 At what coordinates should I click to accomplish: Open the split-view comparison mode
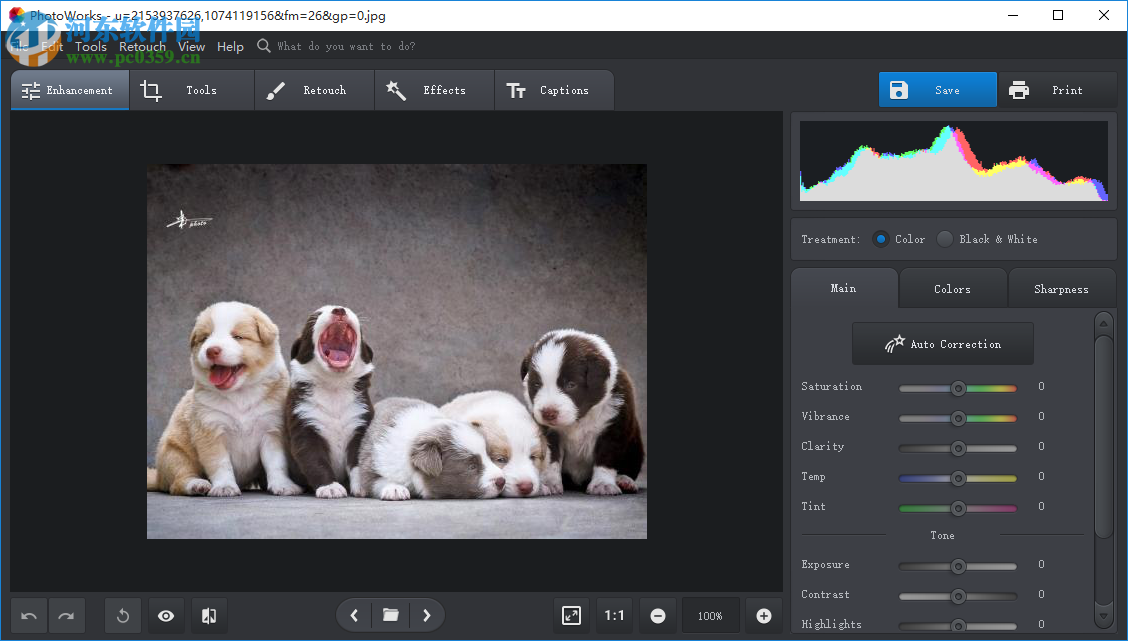[x=208, y=615]
